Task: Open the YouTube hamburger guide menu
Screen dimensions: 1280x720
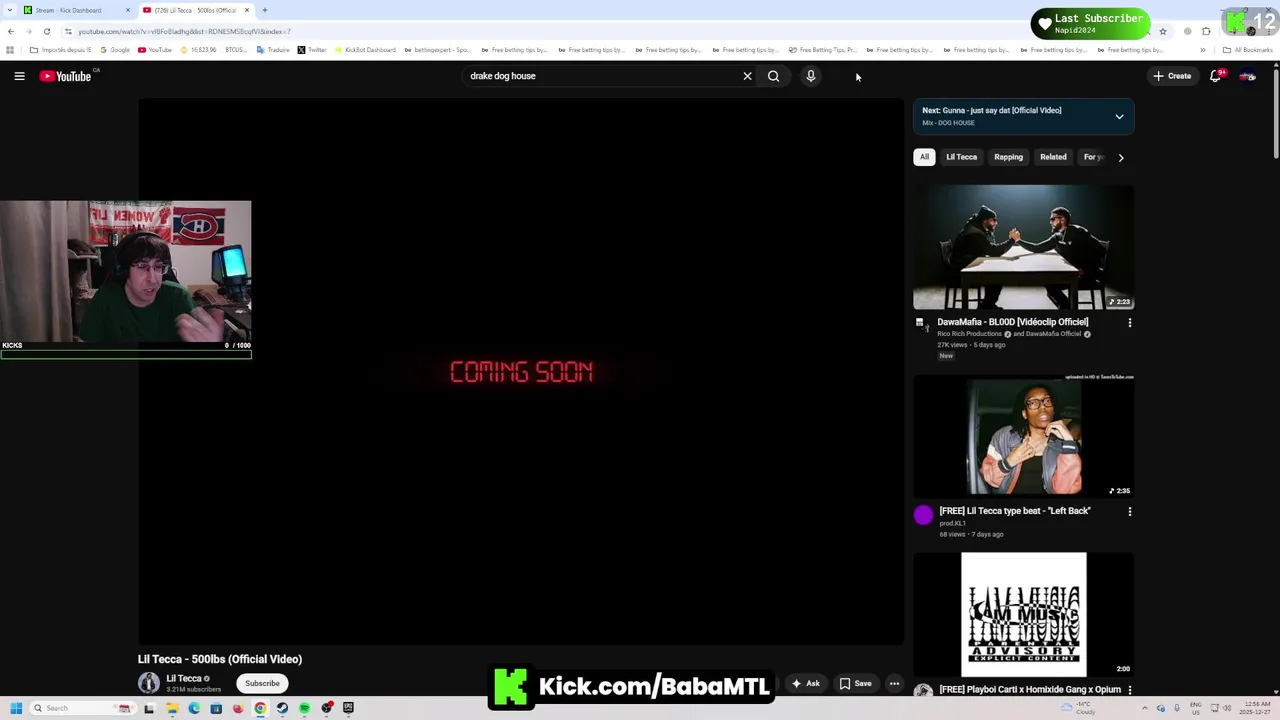Action: click(x=19, y=76)
